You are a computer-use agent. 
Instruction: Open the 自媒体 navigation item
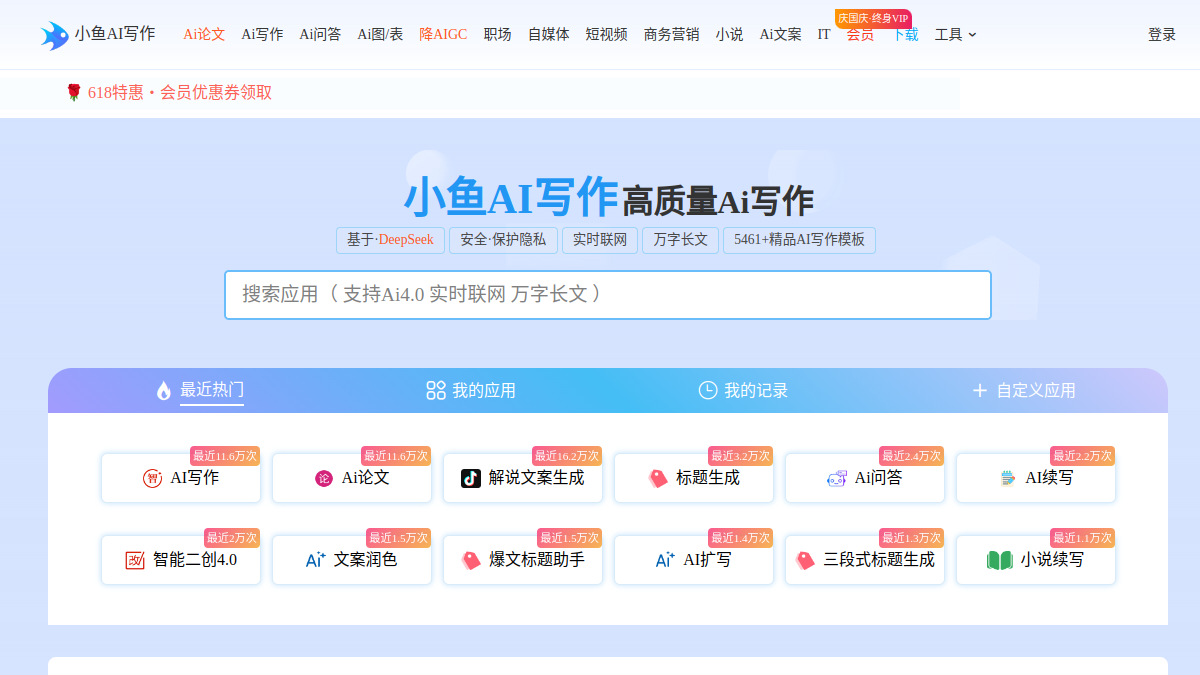click(x=549, y=34)
